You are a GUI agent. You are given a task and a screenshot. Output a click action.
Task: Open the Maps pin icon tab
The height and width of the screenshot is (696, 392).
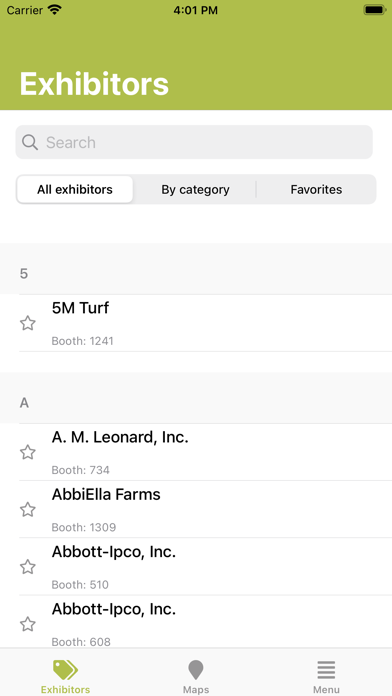click(x=196, y=670)
